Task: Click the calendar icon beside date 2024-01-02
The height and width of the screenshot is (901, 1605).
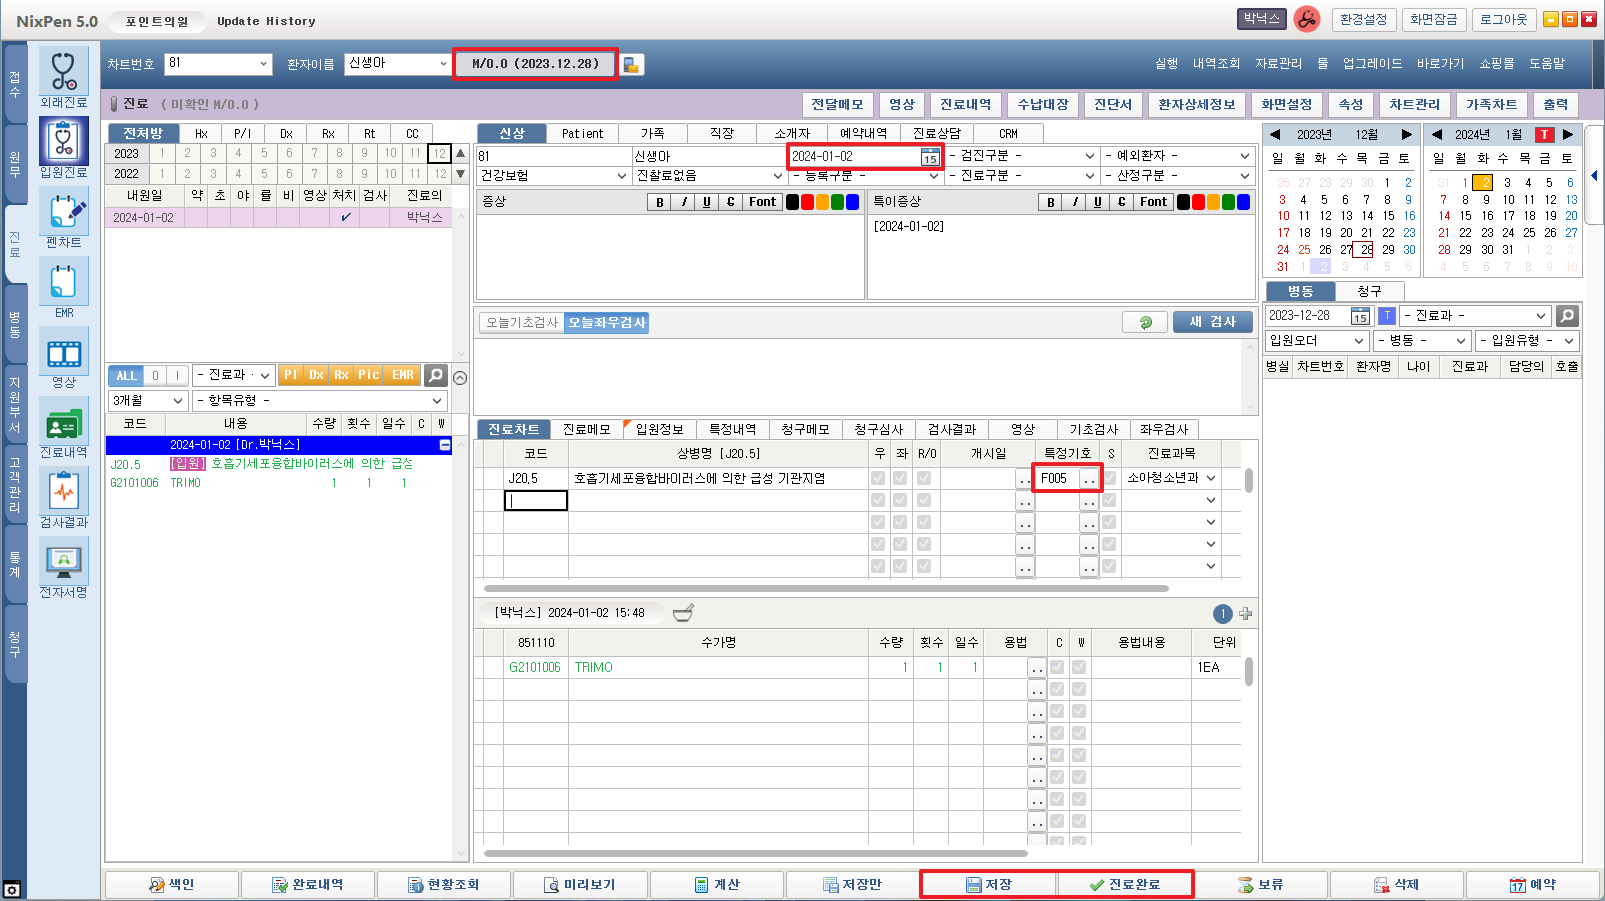Action: click(930, 157)
